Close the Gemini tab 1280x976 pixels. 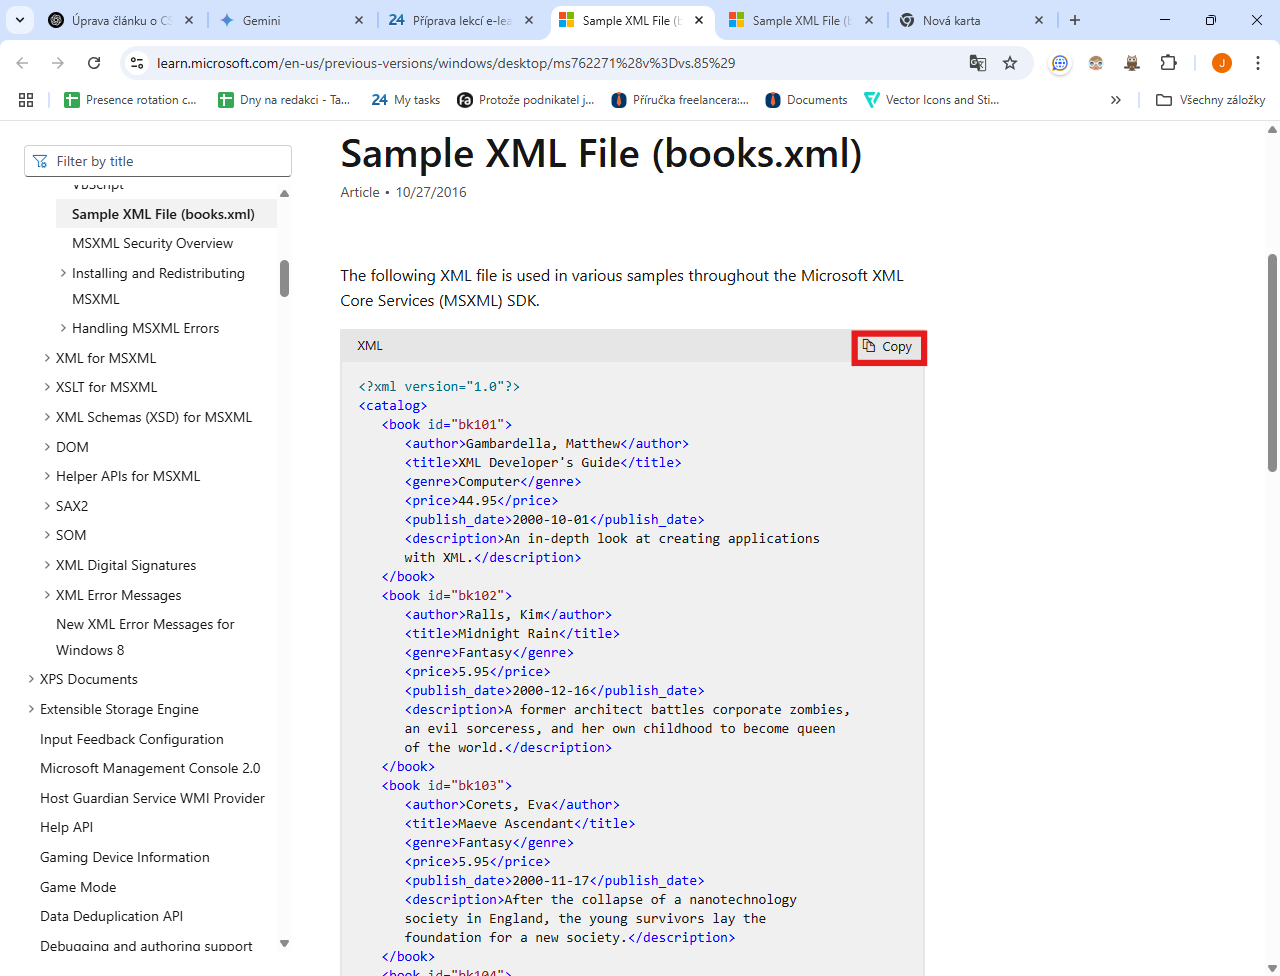click(x=359, y=20)
